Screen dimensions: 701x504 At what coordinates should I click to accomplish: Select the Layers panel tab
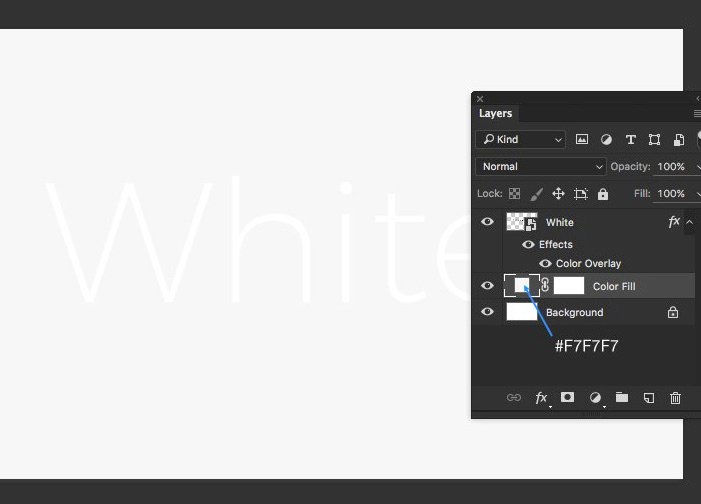click(496, 114)
